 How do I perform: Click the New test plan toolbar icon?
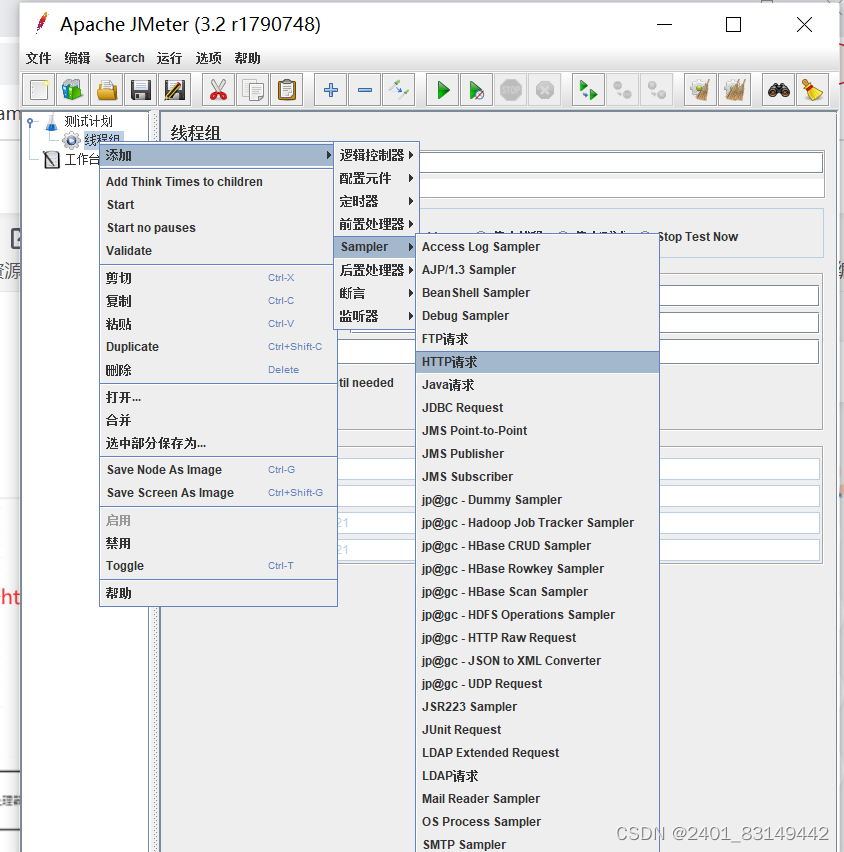[39, 90]
